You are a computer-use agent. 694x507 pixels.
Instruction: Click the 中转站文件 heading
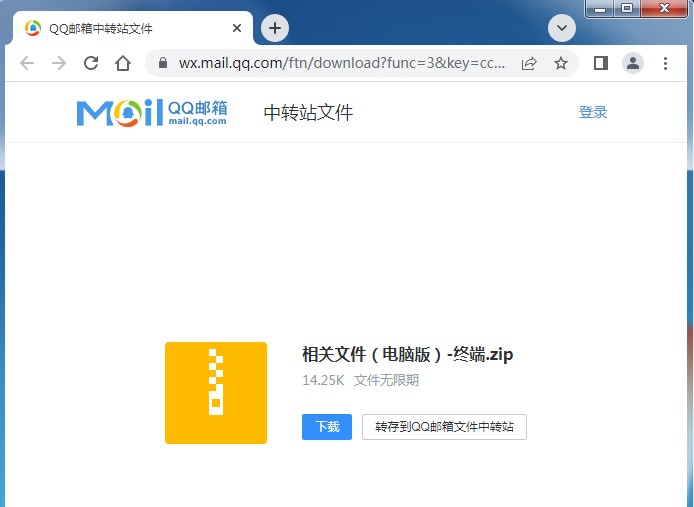click(x=308, y=112)
